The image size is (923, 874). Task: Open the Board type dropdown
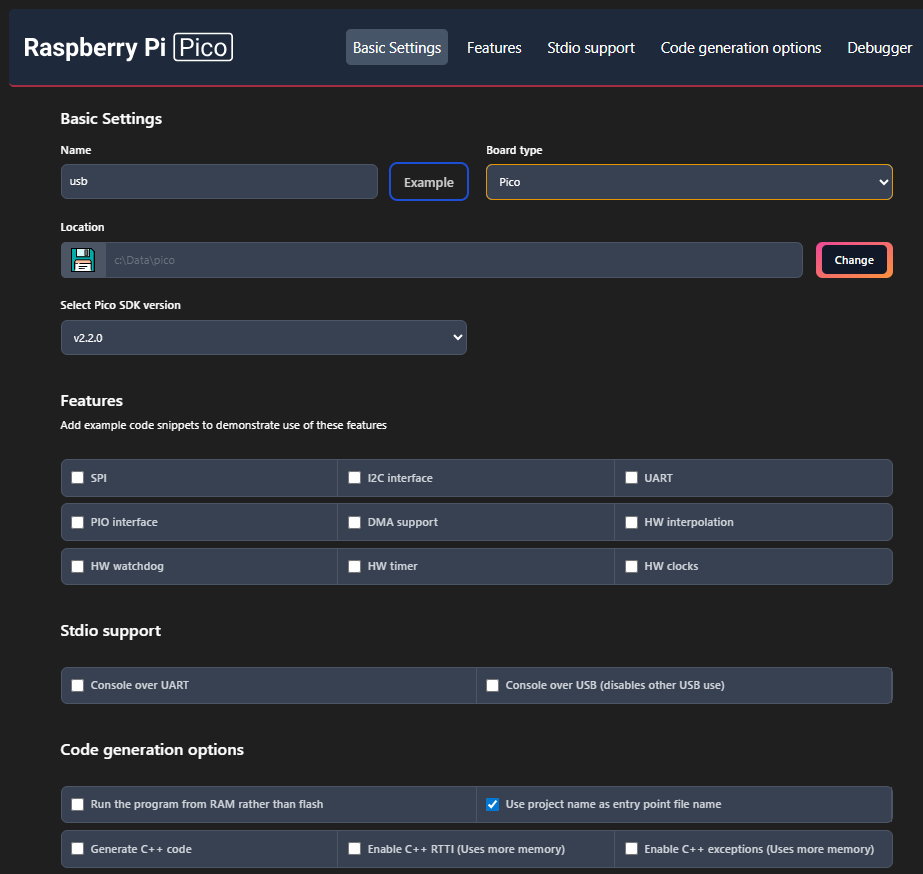point(689,182)
